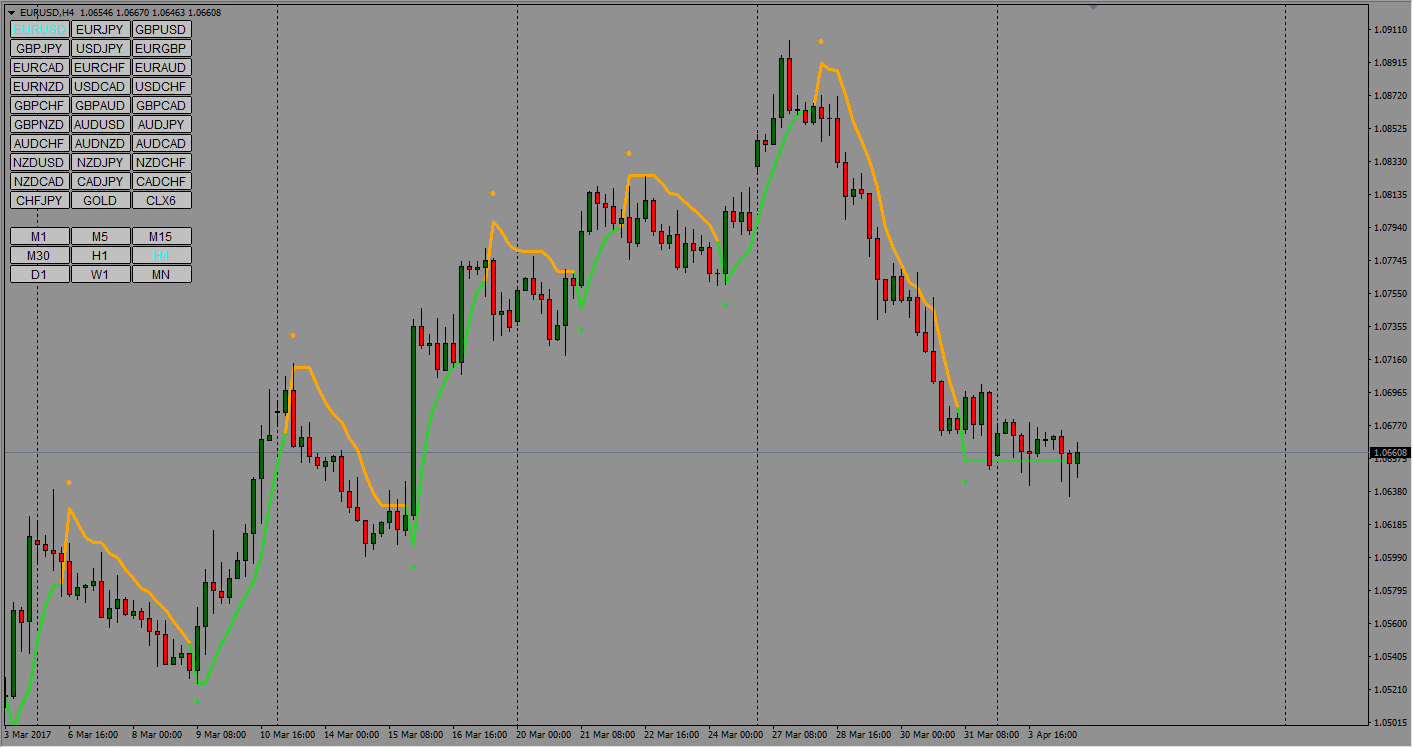This screenshot has width=1413, height=748.
Task: Select the CADCHF pair
Action: click(x=161, y=181)
